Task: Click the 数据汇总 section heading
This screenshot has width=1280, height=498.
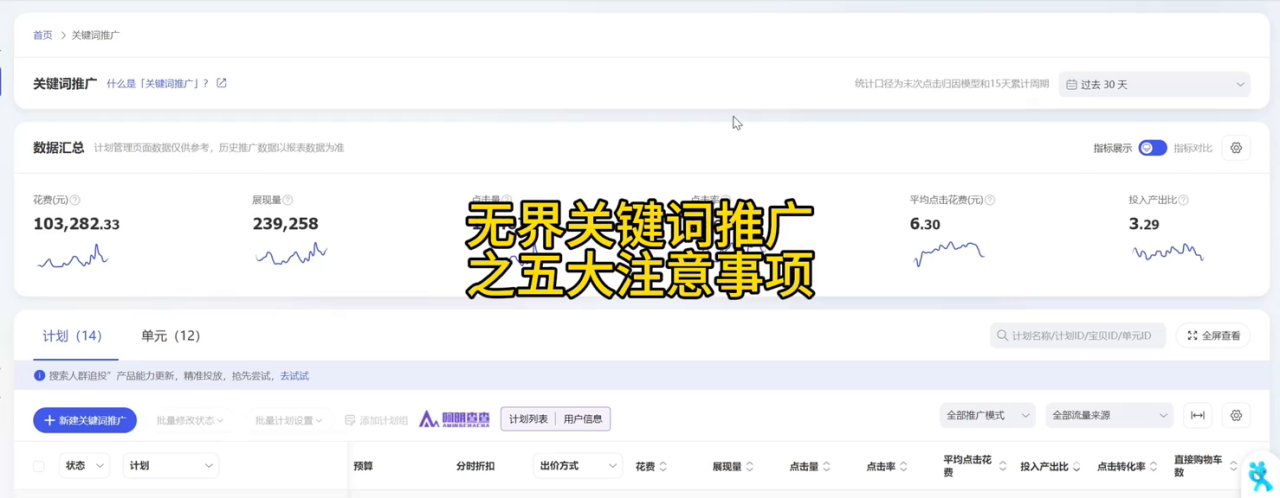Action: [x=59, y=148]
